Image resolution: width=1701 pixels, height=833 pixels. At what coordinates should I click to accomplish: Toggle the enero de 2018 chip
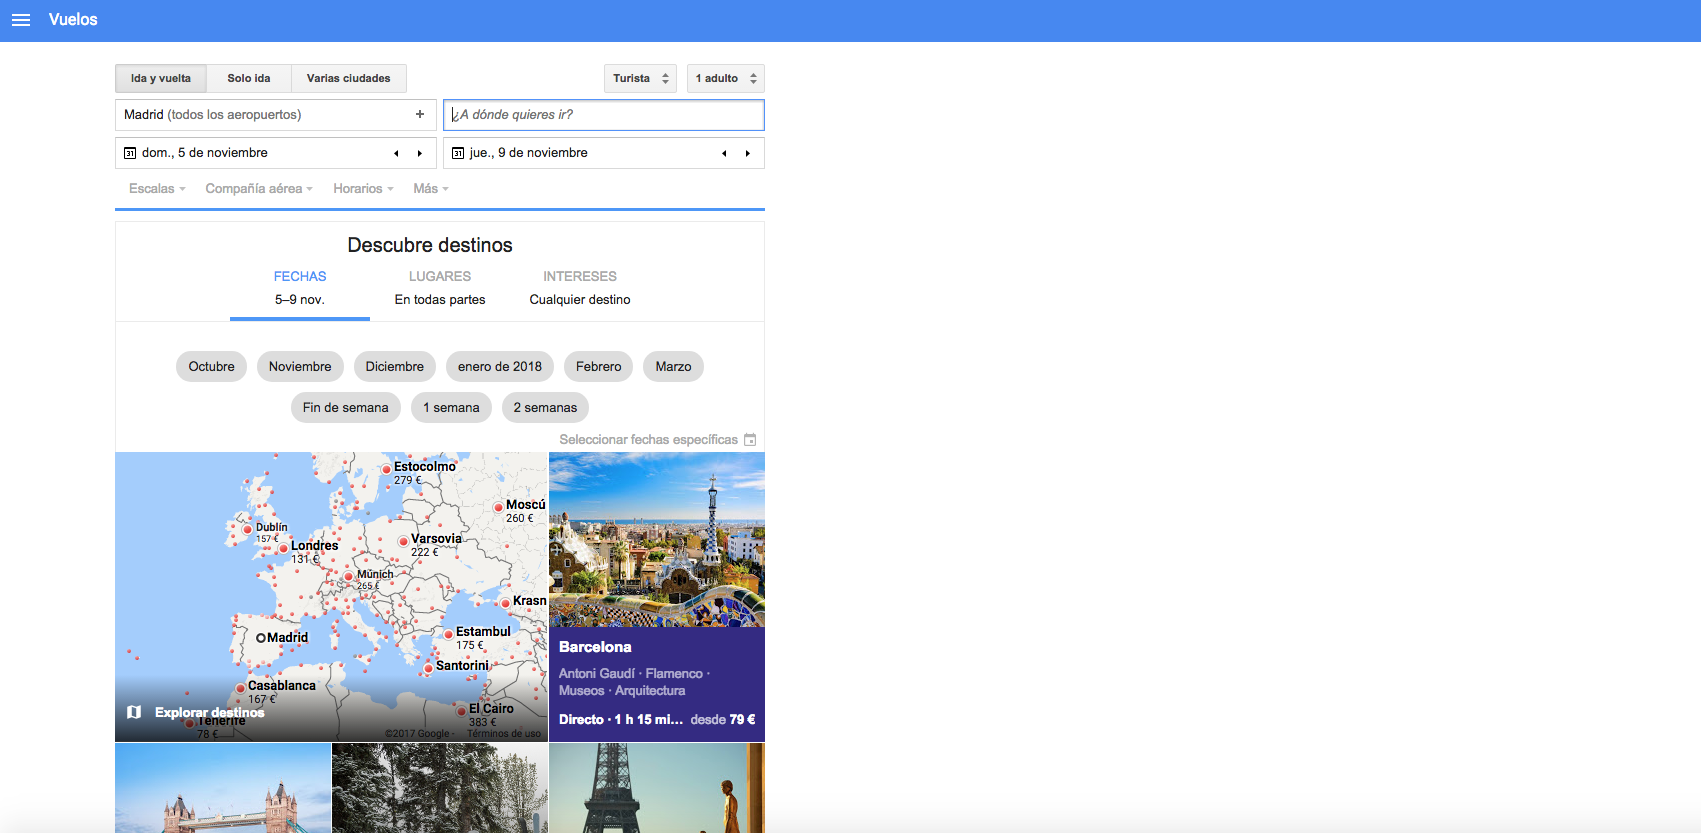coord(500,367)
